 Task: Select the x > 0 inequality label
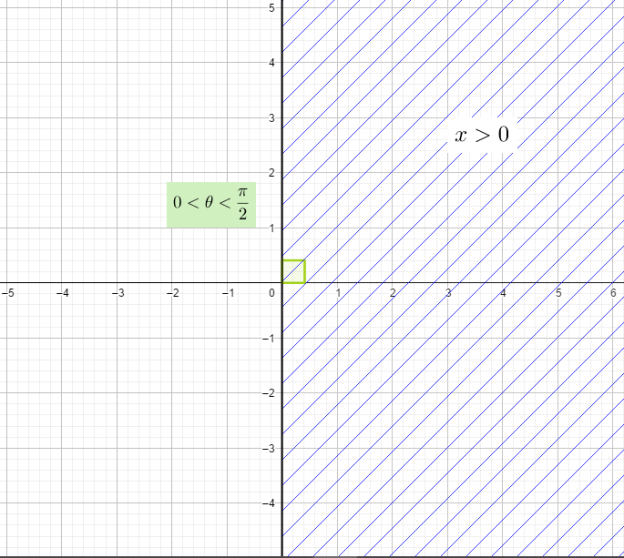(482, 135)
